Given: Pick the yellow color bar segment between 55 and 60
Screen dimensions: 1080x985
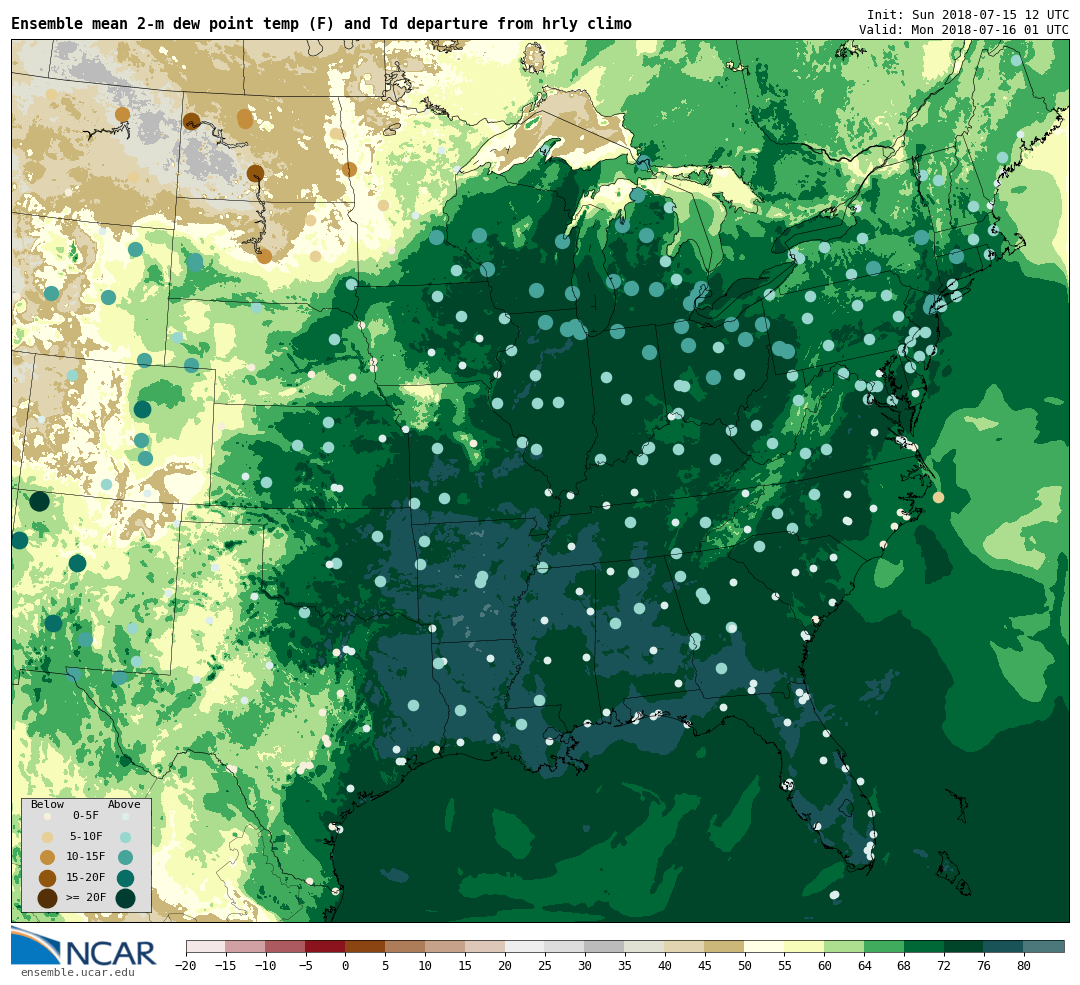Looking at the screenshot, I should [x=805, y=946].
